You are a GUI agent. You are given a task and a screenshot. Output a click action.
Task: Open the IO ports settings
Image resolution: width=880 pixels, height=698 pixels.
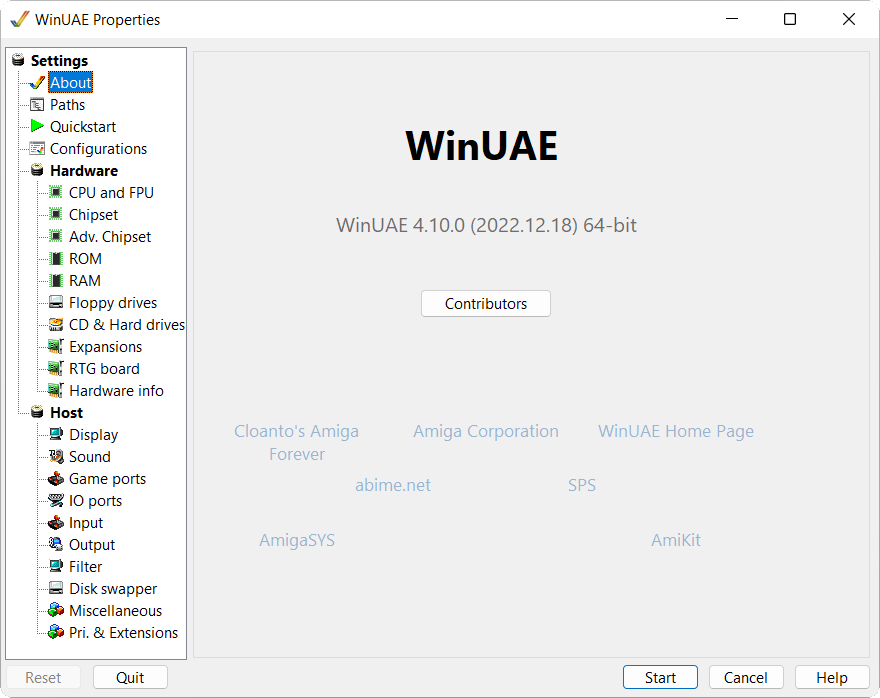[95, 500]
